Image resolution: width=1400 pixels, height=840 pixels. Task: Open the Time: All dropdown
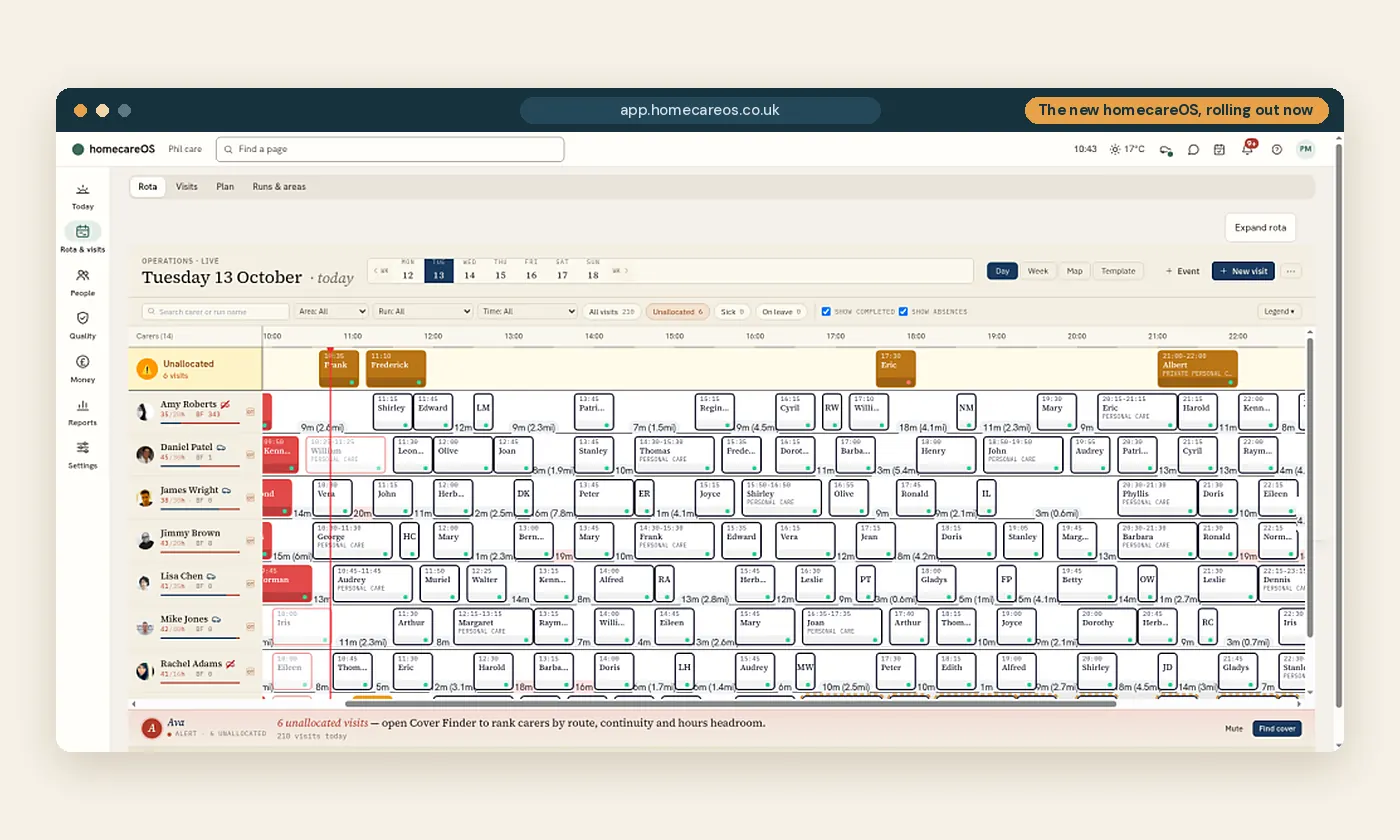[x=527, y=312]
